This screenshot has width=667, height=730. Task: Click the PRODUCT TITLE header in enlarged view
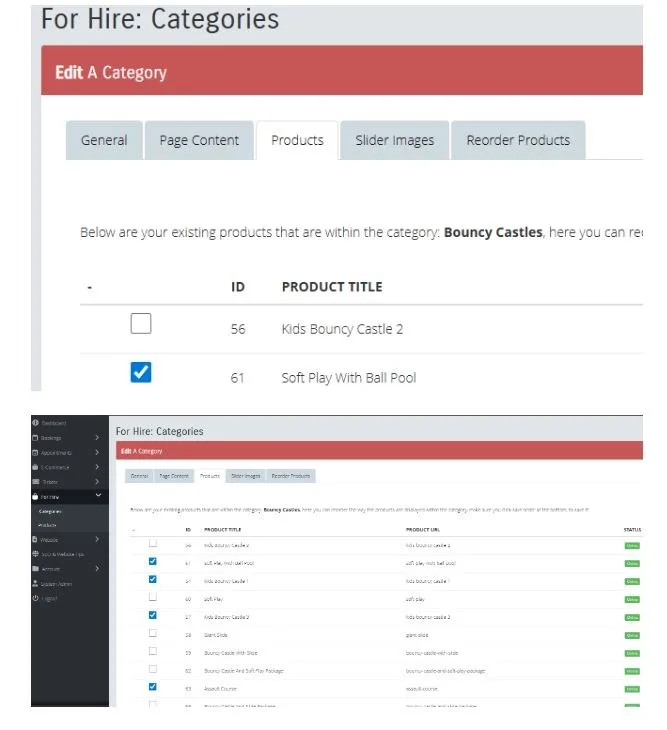[332, 287]
